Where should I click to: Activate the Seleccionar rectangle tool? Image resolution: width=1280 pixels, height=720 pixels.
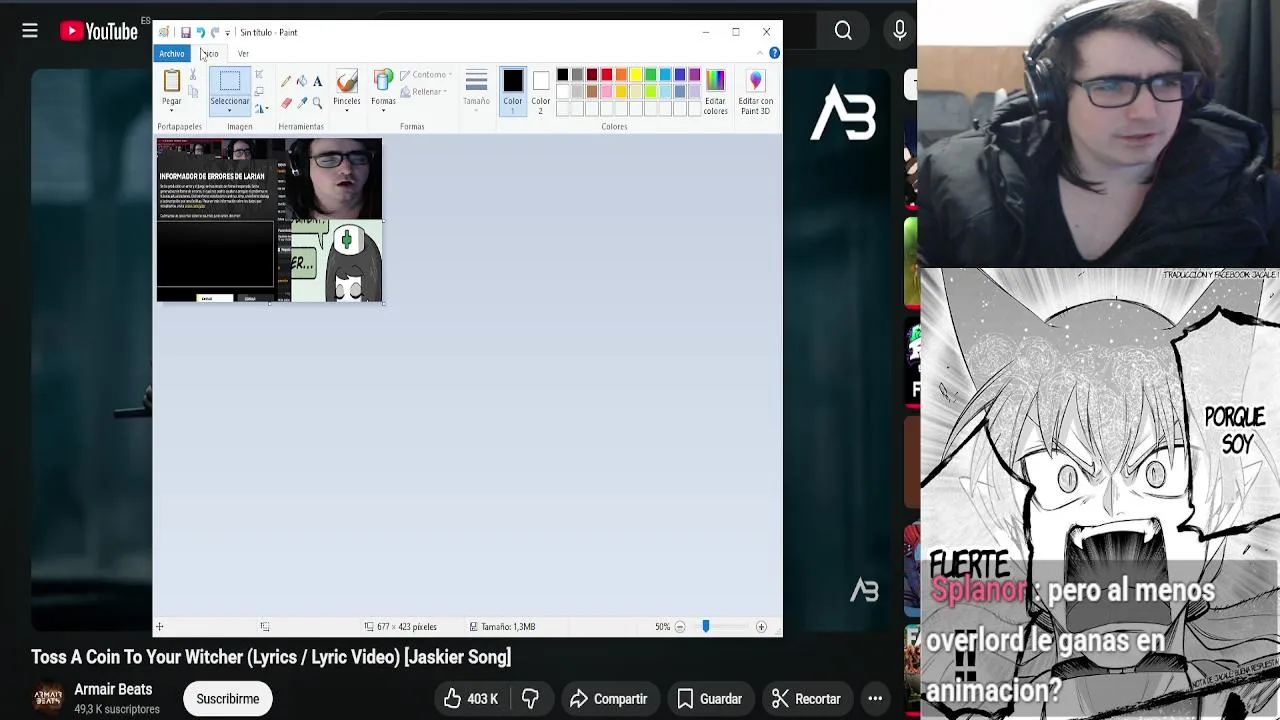(x=230, y=81)
